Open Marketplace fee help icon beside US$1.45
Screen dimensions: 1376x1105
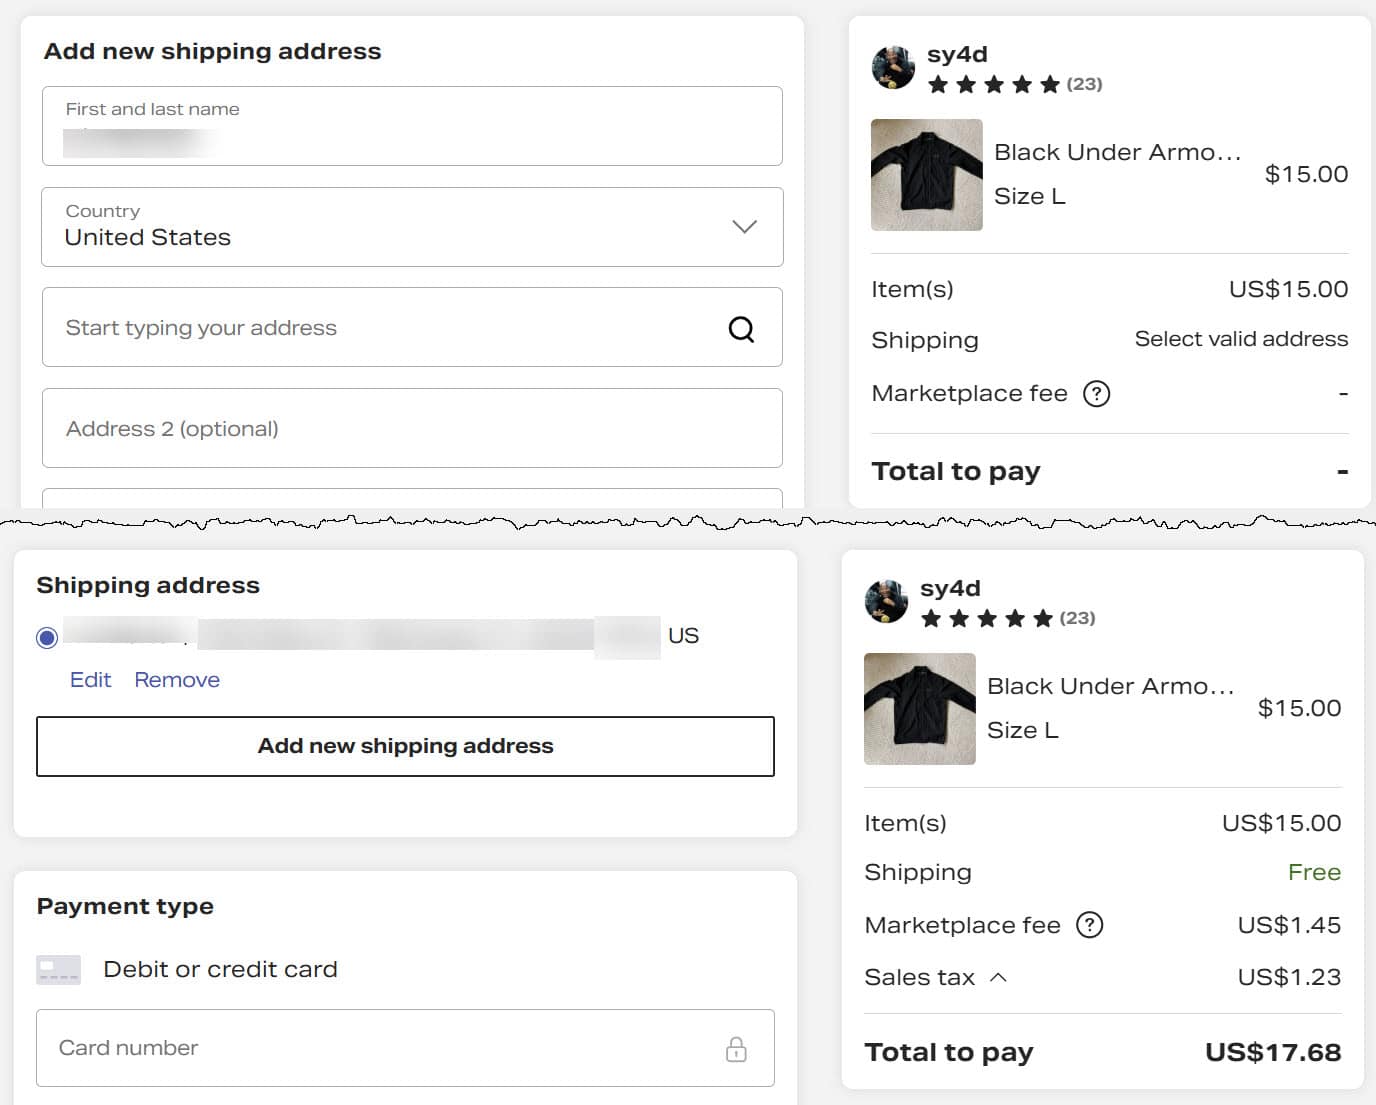pos(1090,925)
